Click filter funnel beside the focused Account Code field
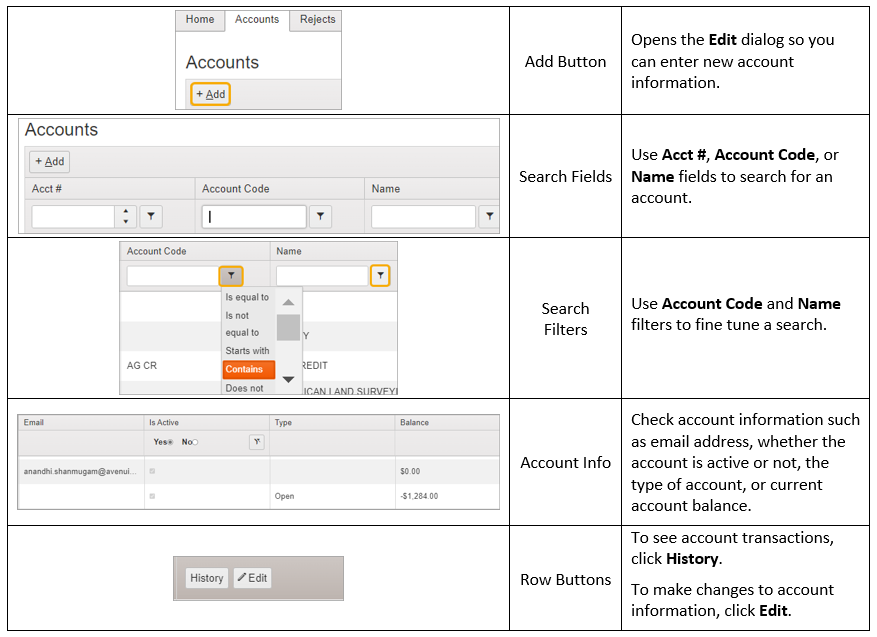 [319, 216]
